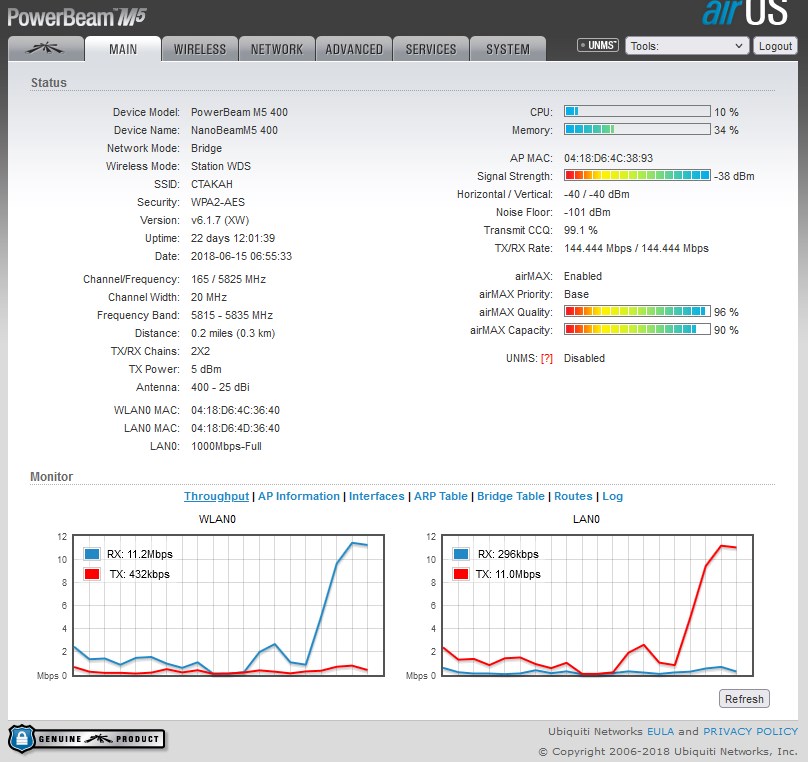Select the antenna value '400 - 25 dBi'
This screenshot has width=808, height=762.
220,387
